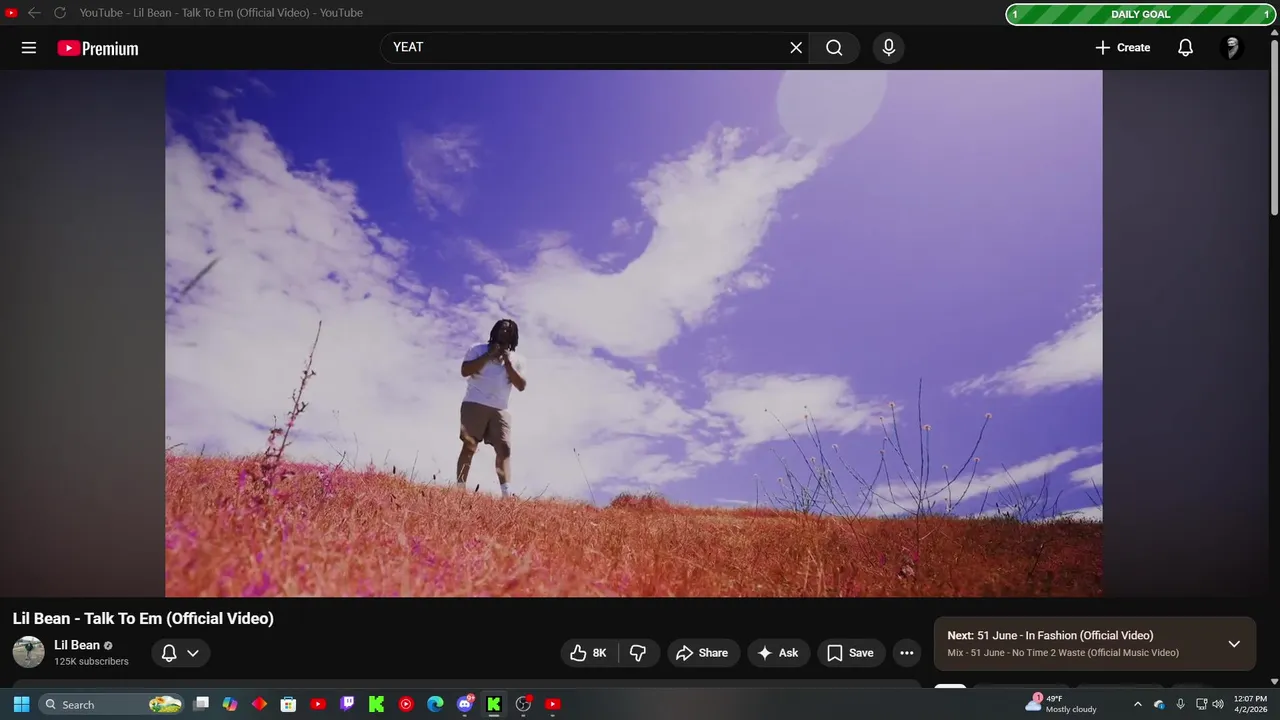Click the verified badge beside Lil Bean
Image resolution: width=1280 pixels, height=720 pixels.
[108, 646]
